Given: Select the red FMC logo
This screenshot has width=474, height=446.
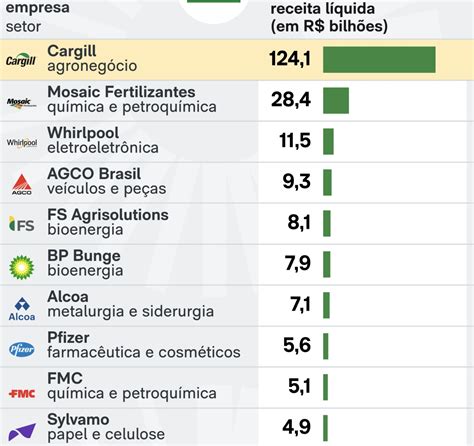Looking at the screenshot, I should [22, 394].
